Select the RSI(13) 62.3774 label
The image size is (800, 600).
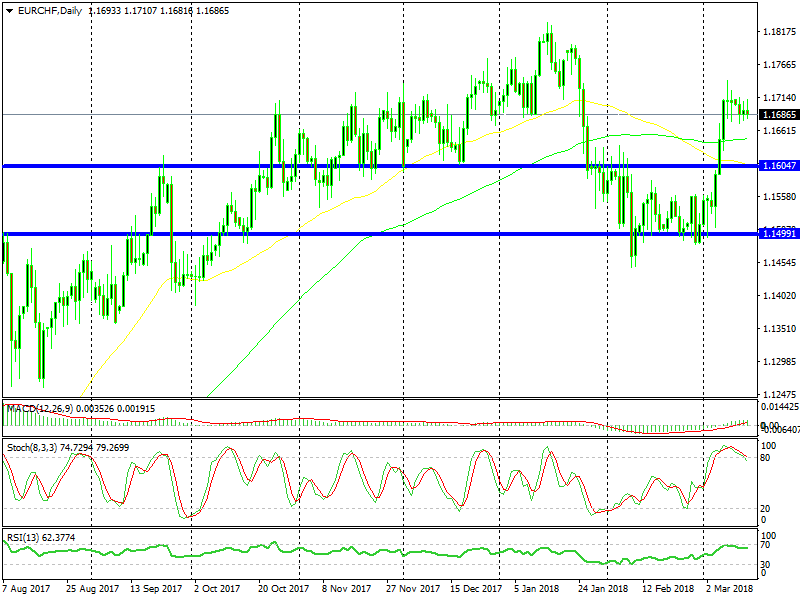pos(41,537)
